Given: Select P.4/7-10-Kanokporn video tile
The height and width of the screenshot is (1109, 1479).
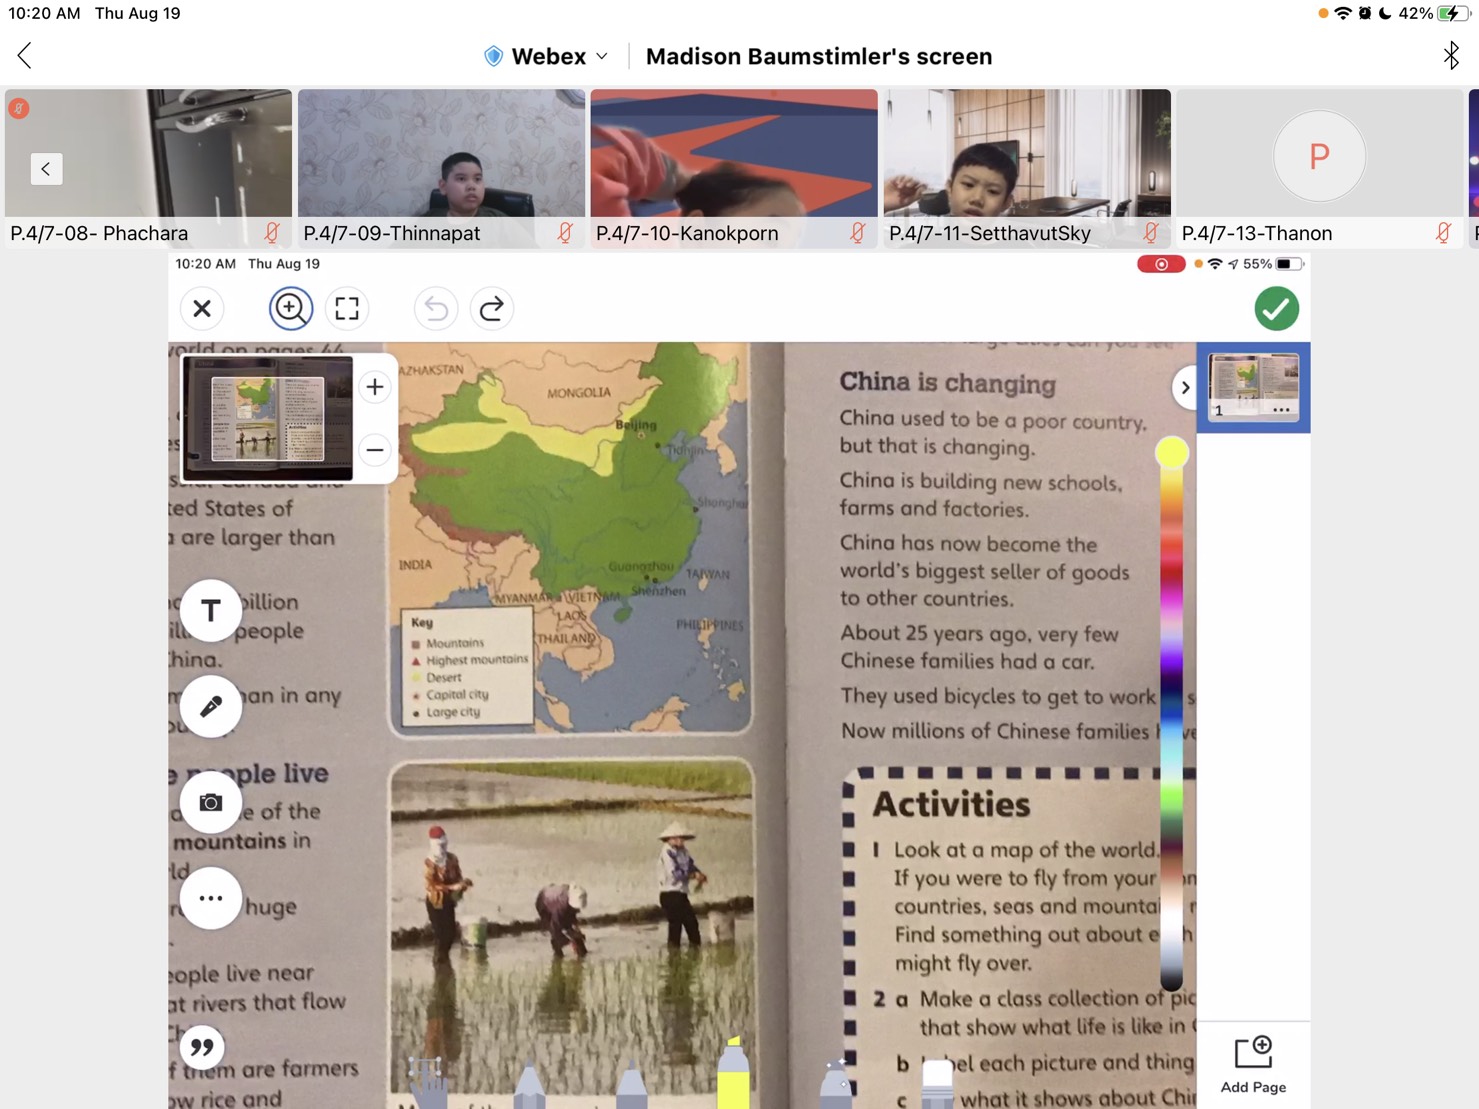Looking at the screenshot, I should (734, 168).
